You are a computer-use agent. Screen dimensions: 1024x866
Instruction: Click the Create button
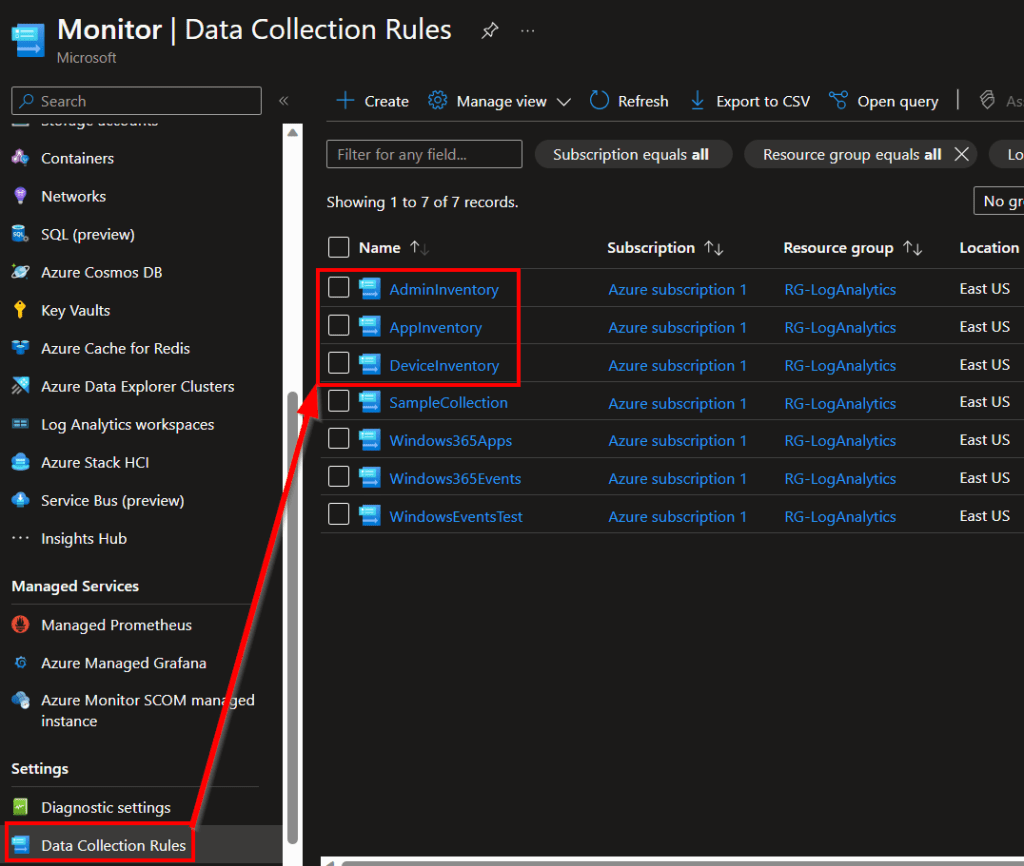[372, 101]
